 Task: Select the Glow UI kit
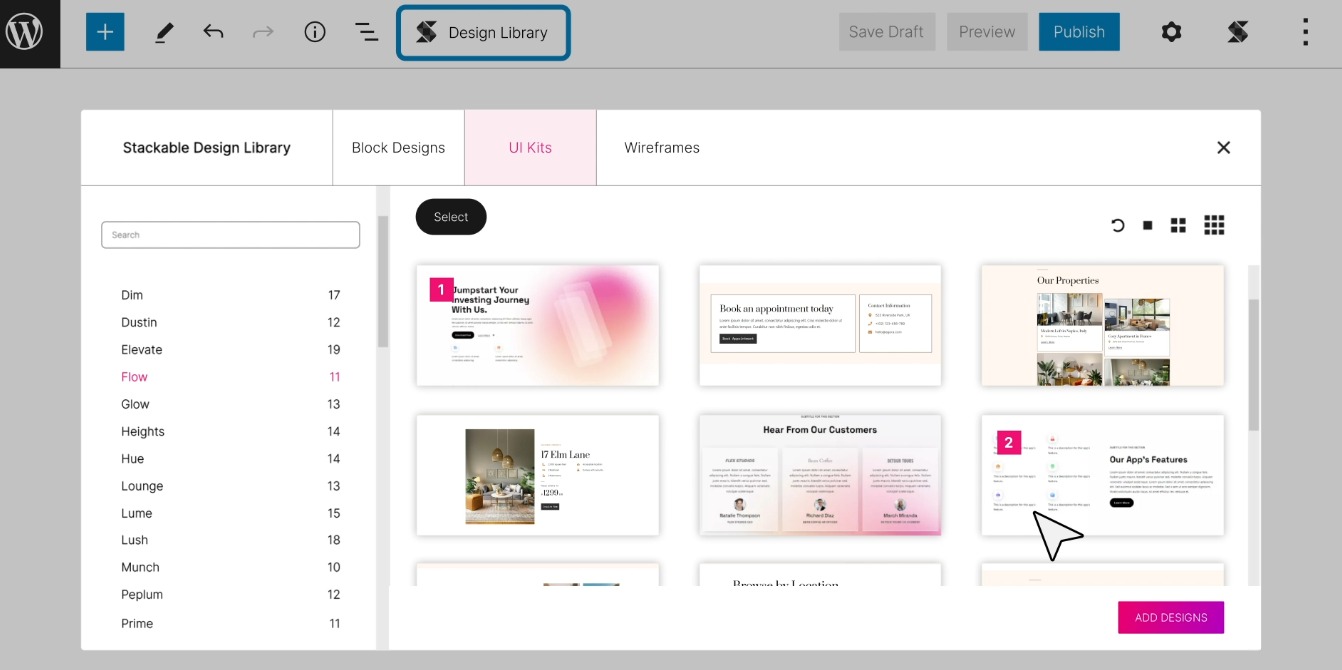tap(135, 404)
